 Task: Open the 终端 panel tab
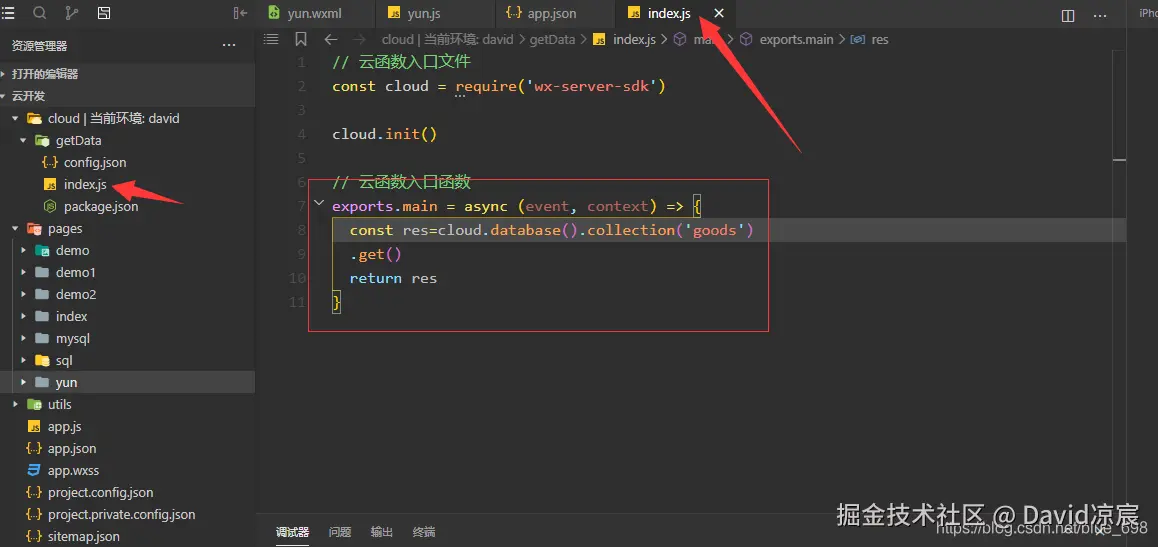(x=424, y=531)
